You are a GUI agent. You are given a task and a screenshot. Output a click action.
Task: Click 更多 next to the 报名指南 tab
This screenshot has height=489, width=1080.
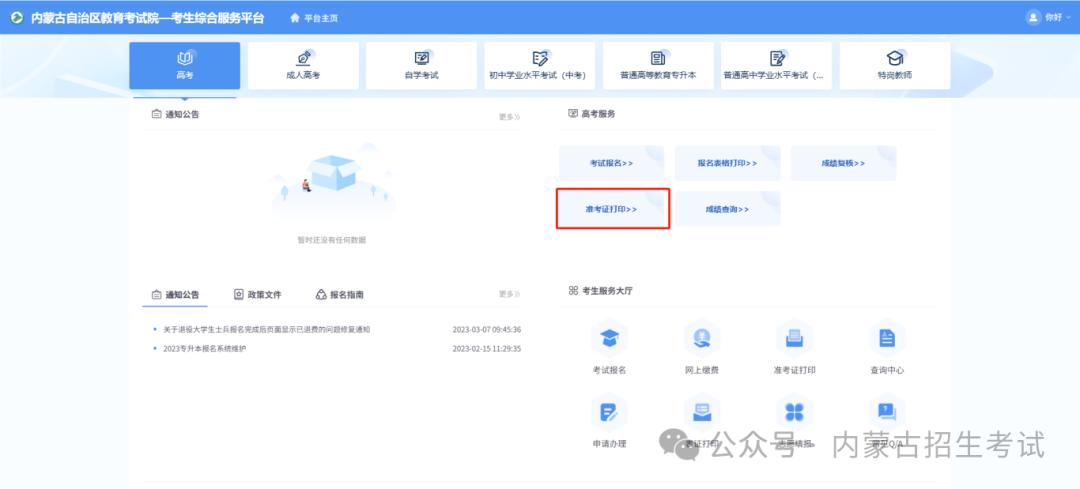coord(510,294)
